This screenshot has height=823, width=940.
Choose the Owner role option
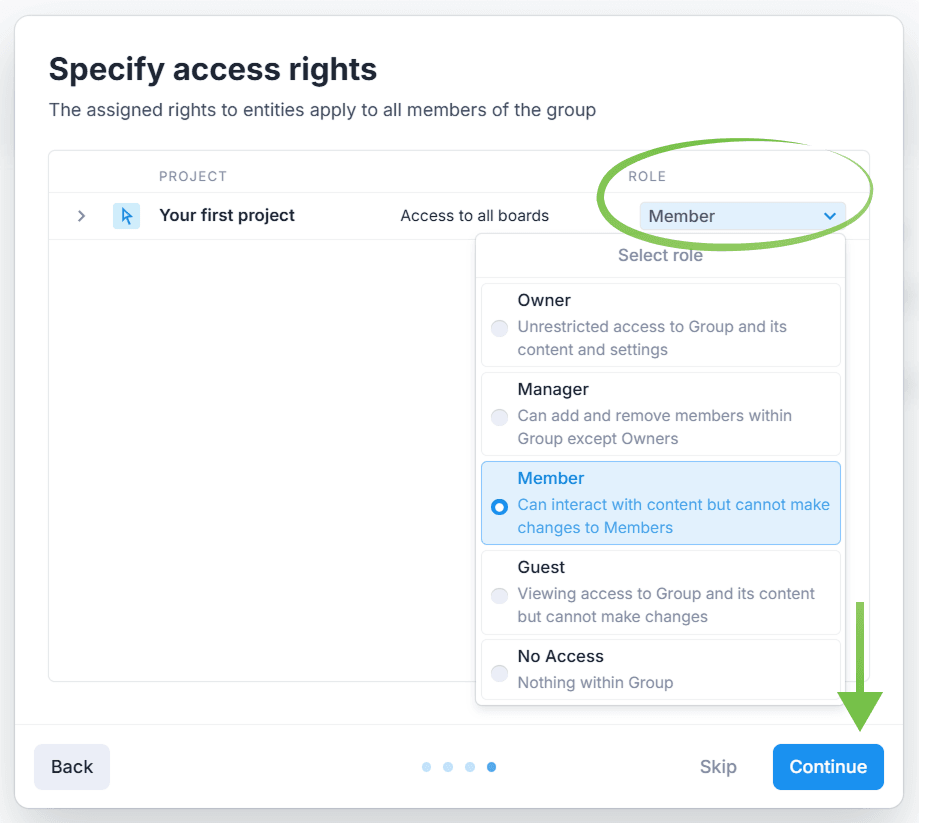pyautogui.click(x=660, y=325)
